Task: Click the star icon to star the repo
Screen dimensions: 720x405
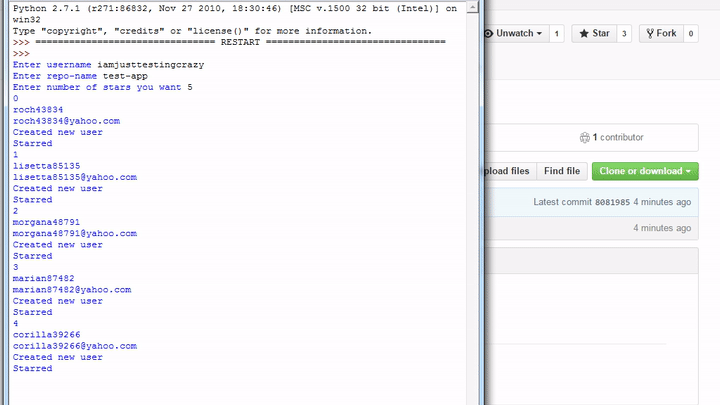Action: [585, 34]
